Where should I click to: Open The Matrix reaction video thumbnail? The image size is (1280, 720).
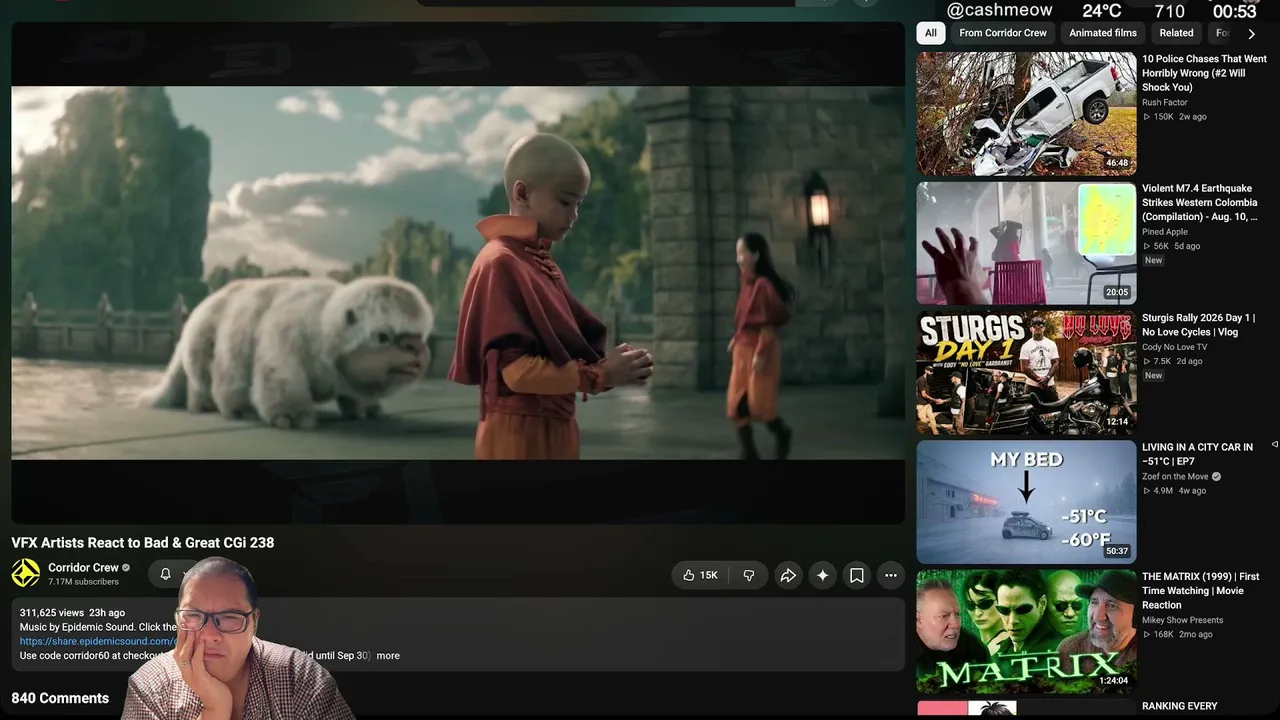[x=1026, y=631]
